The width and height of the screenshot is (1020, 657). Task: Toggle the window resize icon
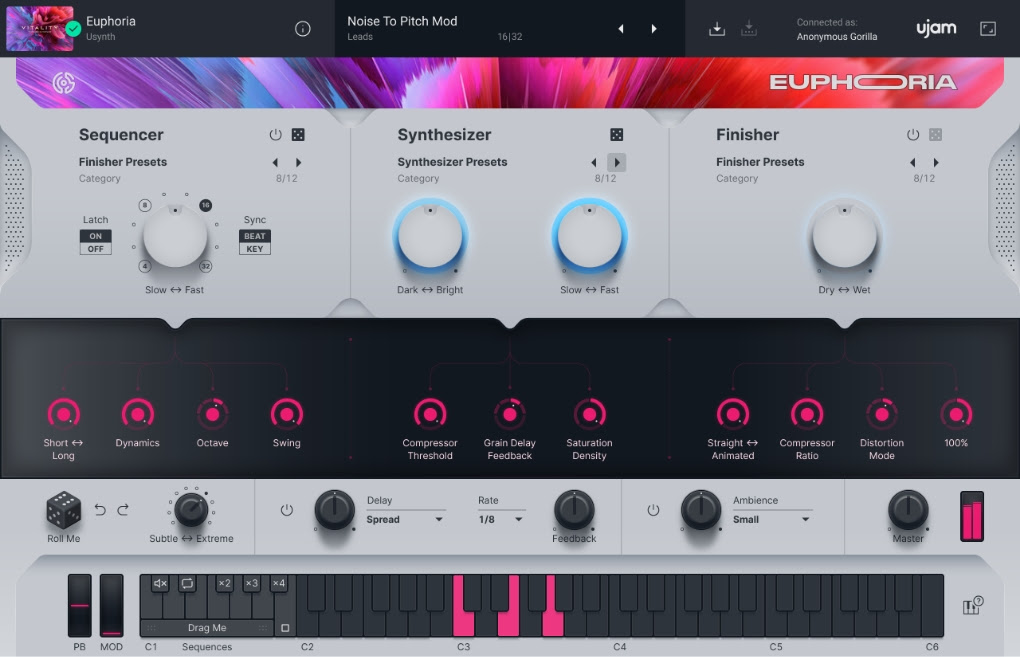click(987, 29)
